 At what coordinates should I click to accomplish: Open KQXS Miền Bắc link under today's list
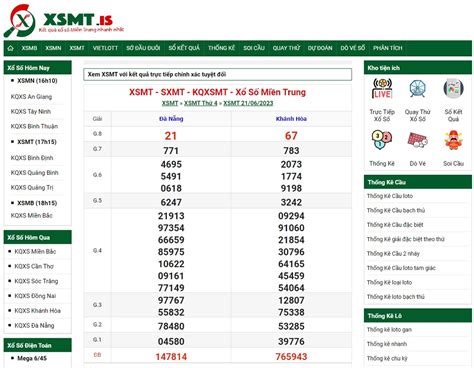32,215
